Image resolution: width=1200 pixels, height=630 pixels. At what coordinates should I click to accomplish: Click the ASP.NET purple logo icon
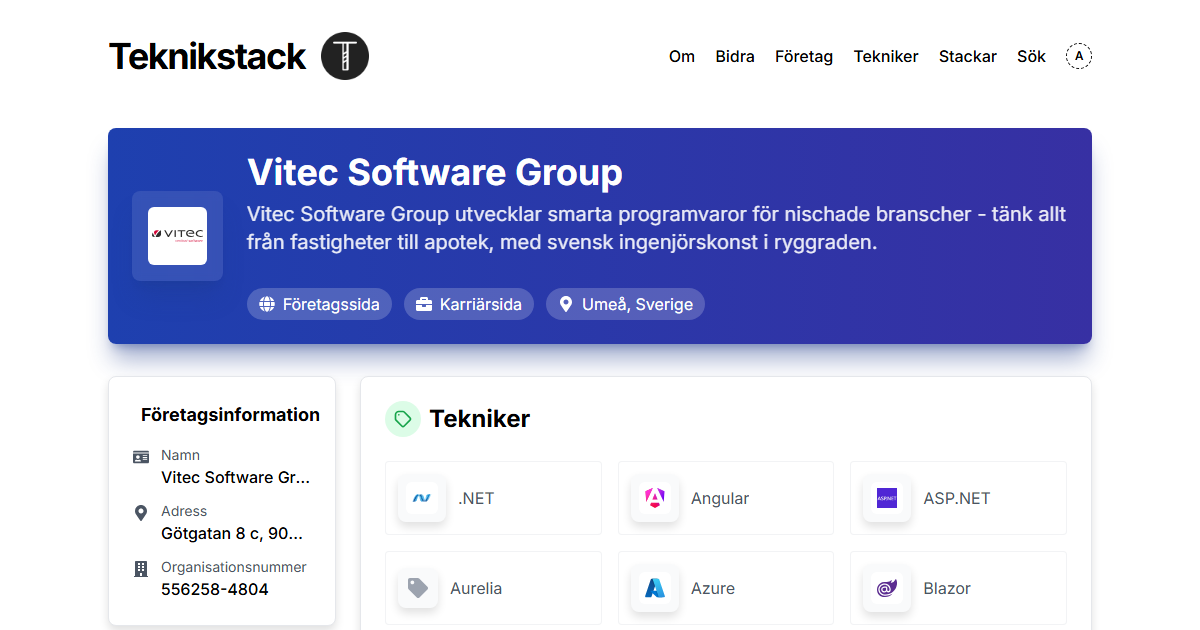(887, 498)
